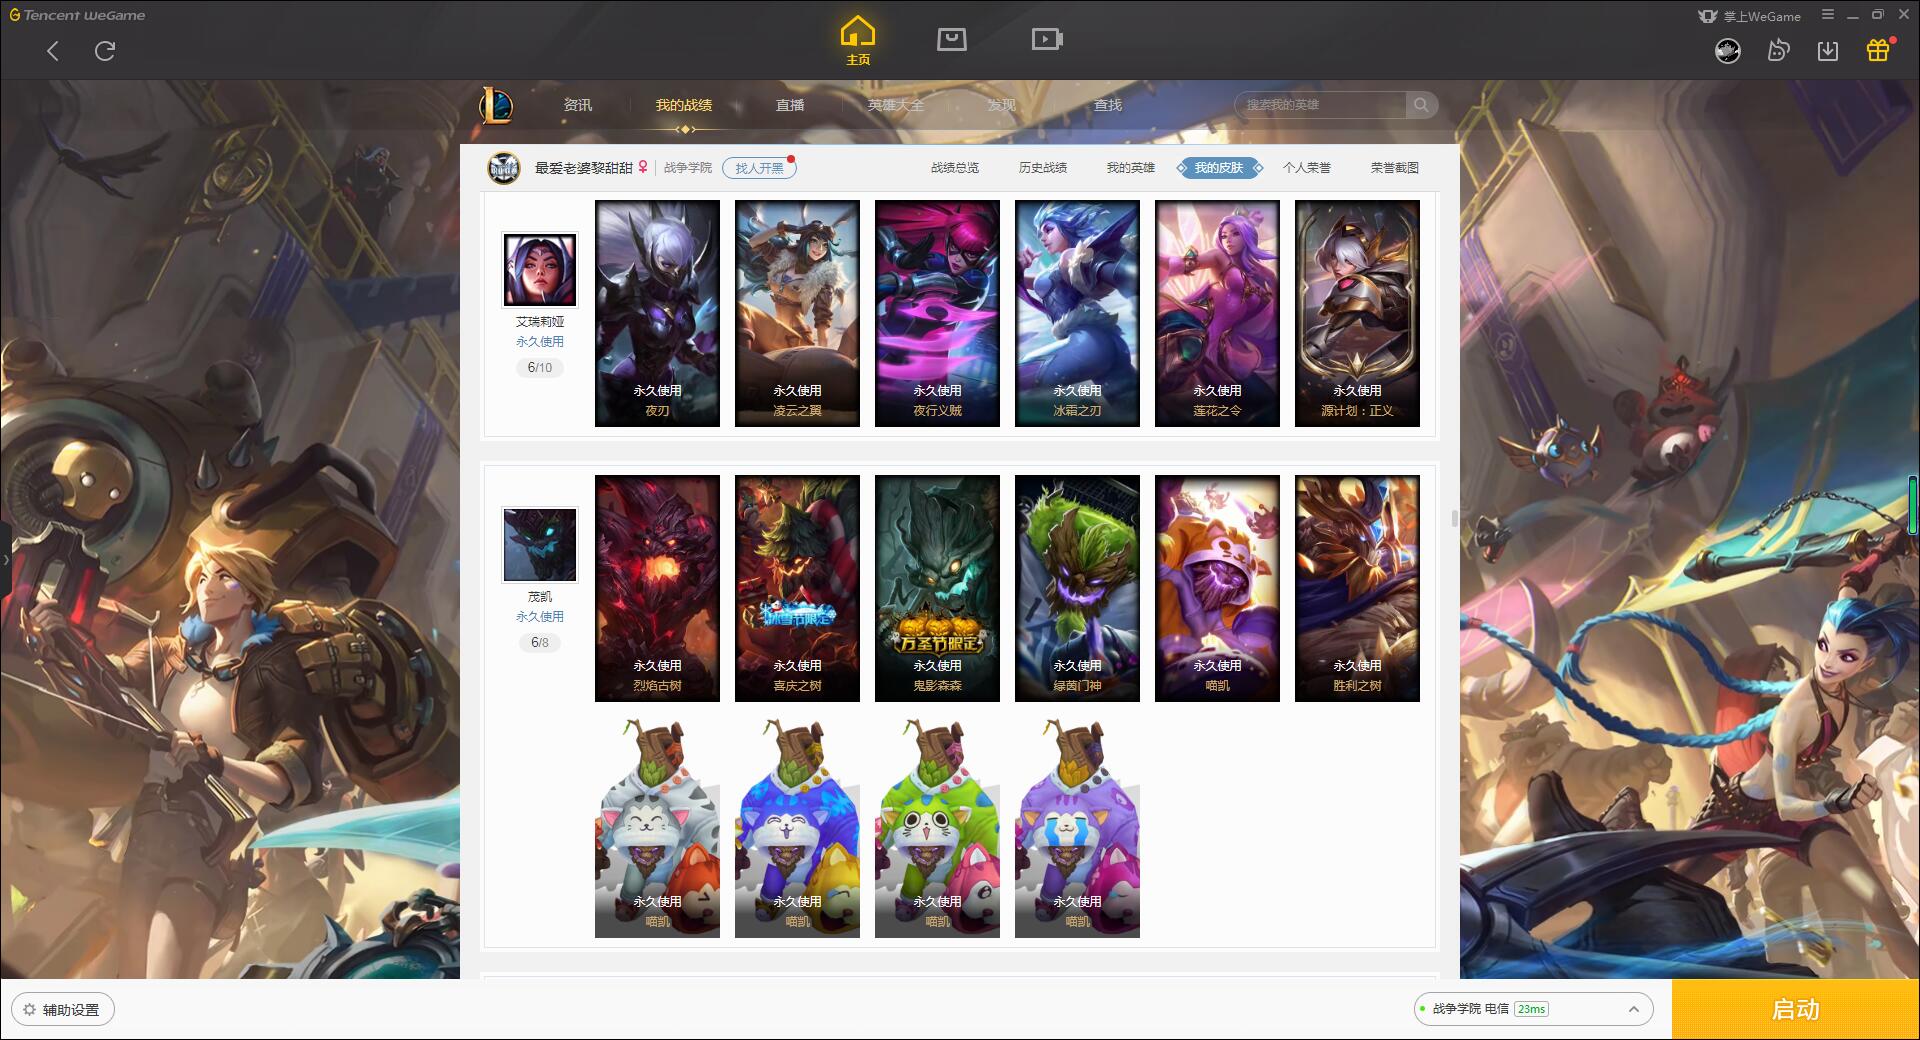
Task: Open 冰霜之刃 skin thumbnail
Action: pos(1077,313)
